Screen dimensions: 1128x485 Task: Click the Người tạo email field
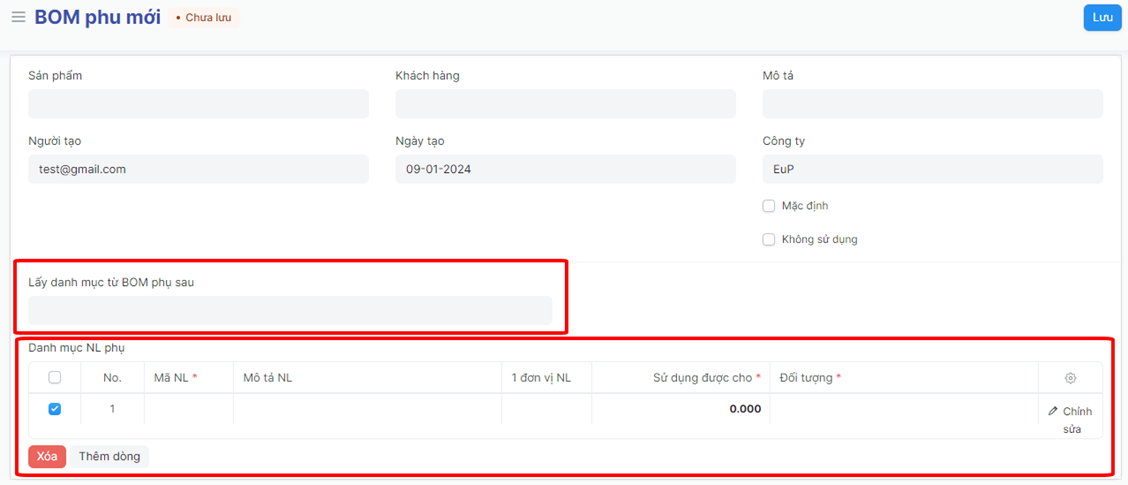tap(198, 169)
